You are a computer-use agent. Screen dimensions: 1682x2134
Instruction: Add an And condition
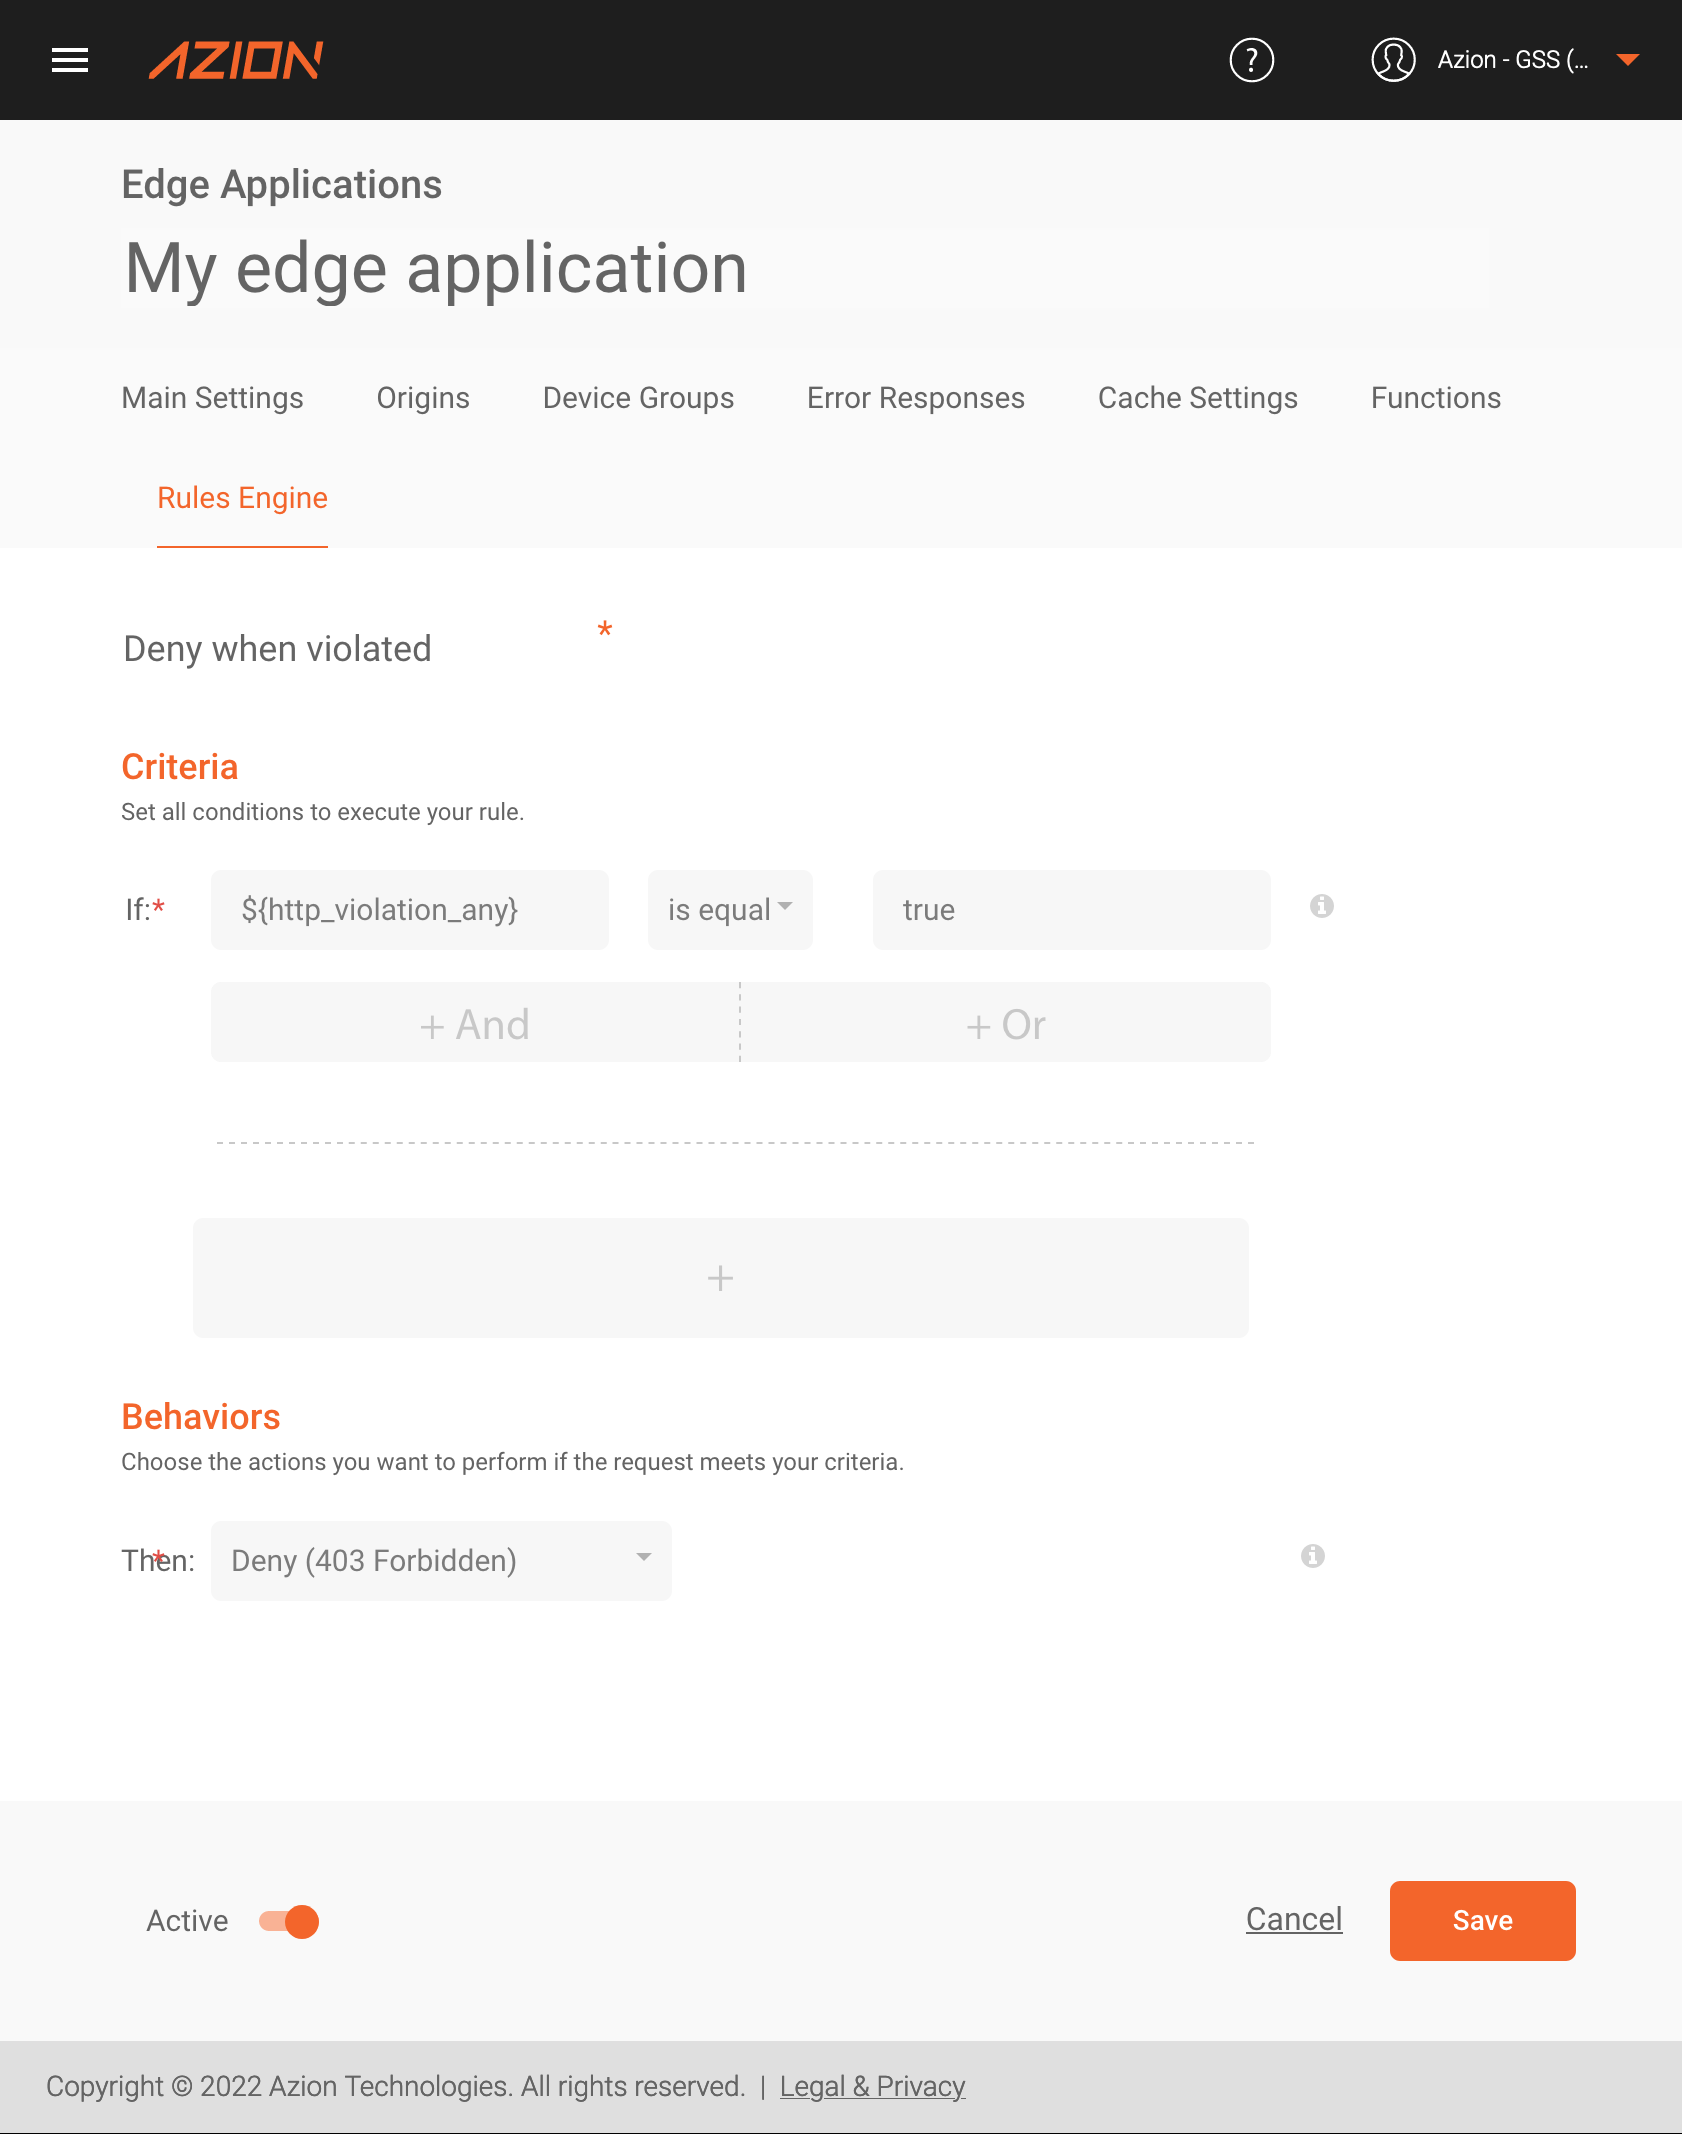[x=475, y=1023]
